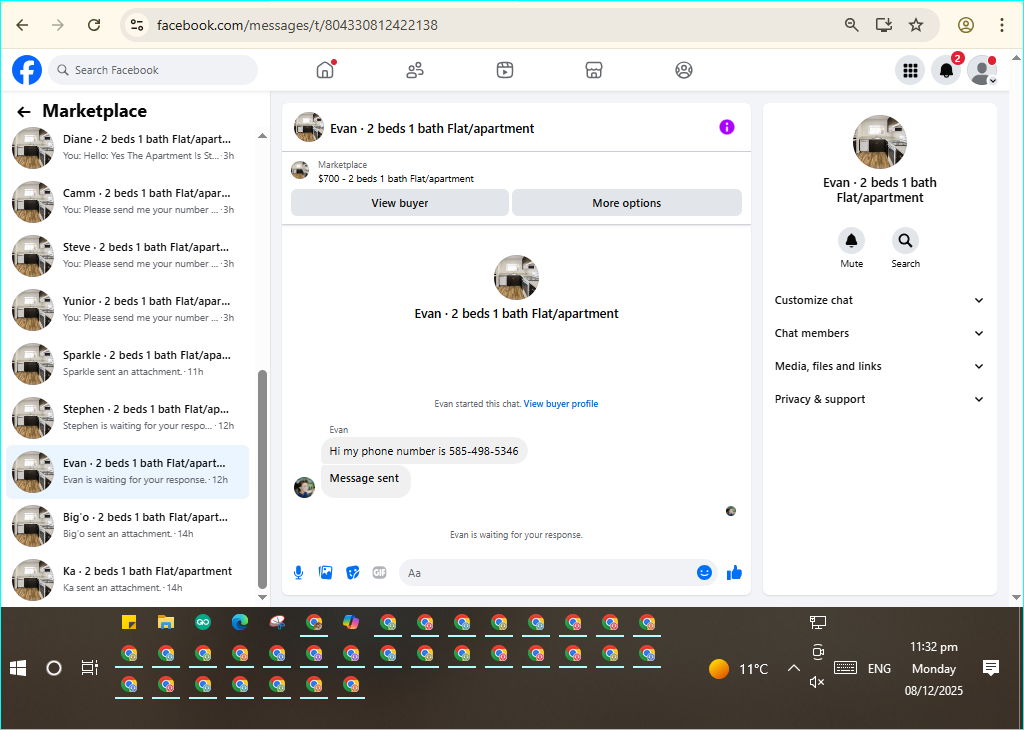Click the Search Facebook field

point(153,70)
